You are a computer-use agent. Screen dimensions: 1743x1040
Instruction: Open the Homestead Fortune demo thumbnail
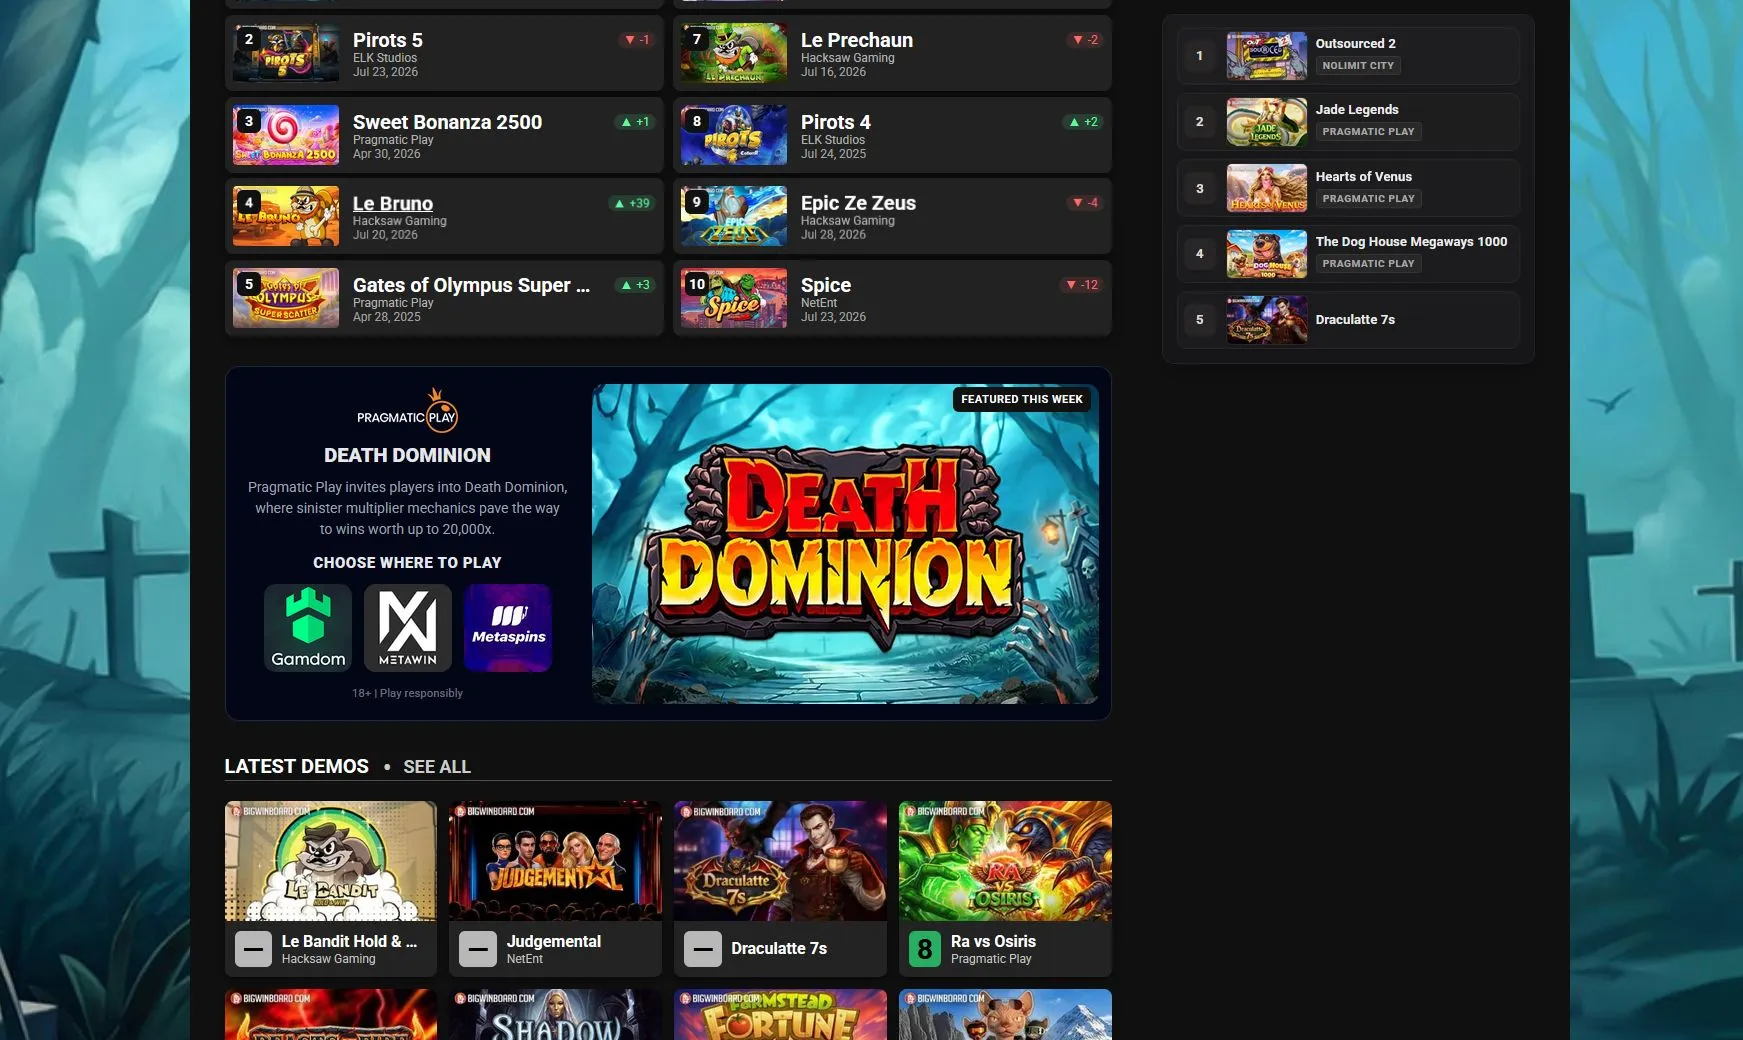point(780,1014)
